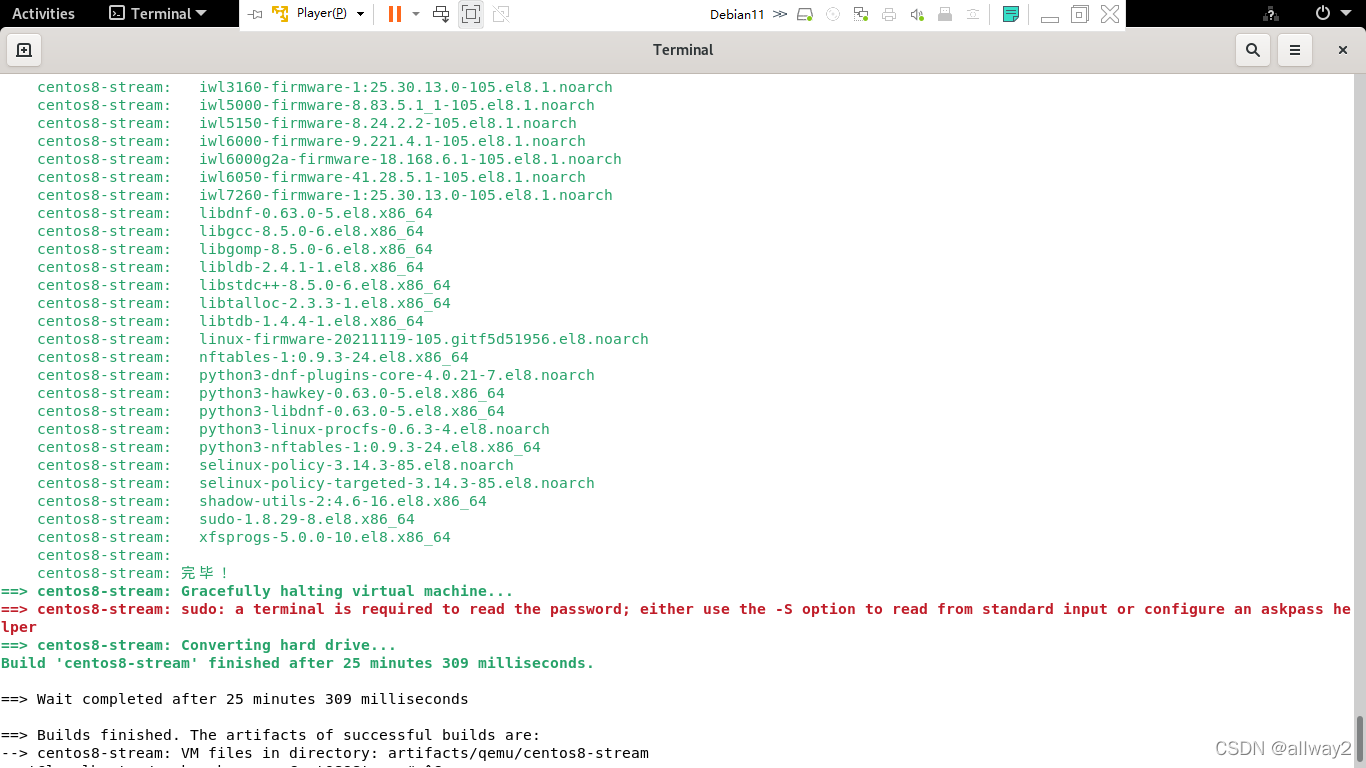The width and height of the screenshot is (1366, 768).
Task: Click the network status icon in top bar
Action: point(1271,14)
